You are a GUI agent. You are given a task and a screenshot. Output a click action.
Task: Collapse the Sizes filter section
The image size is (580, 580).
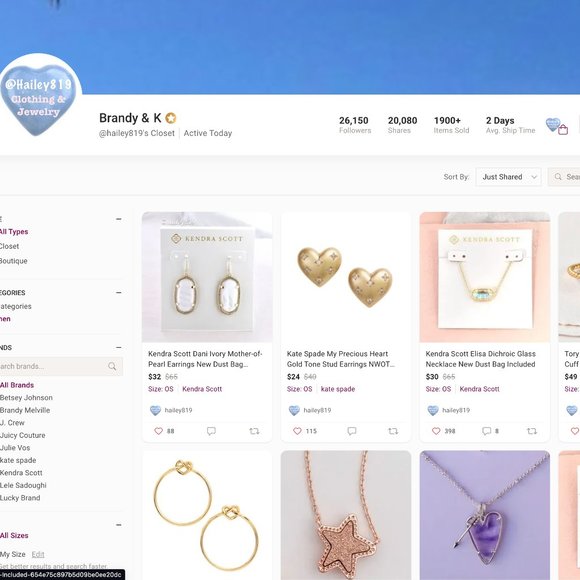tap(118, 525)
